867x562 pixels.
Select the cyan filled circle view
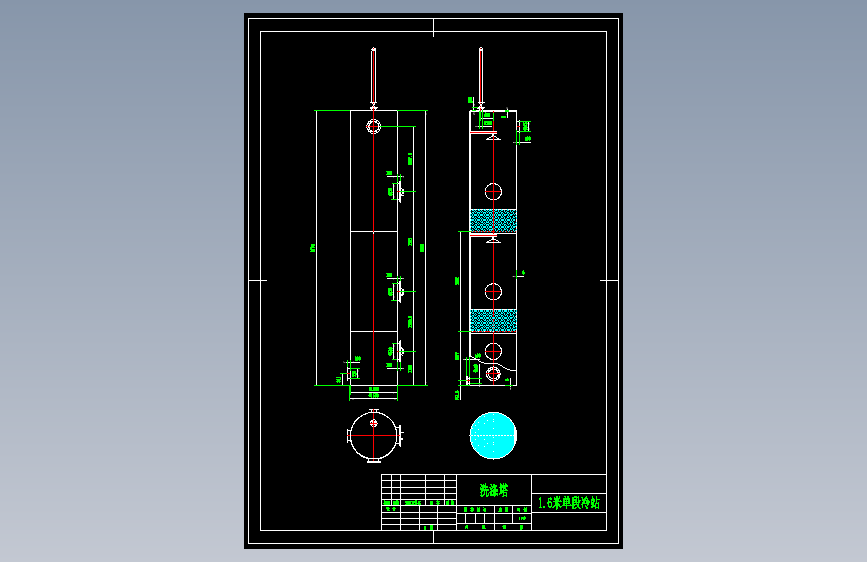[x=493, y=435]
